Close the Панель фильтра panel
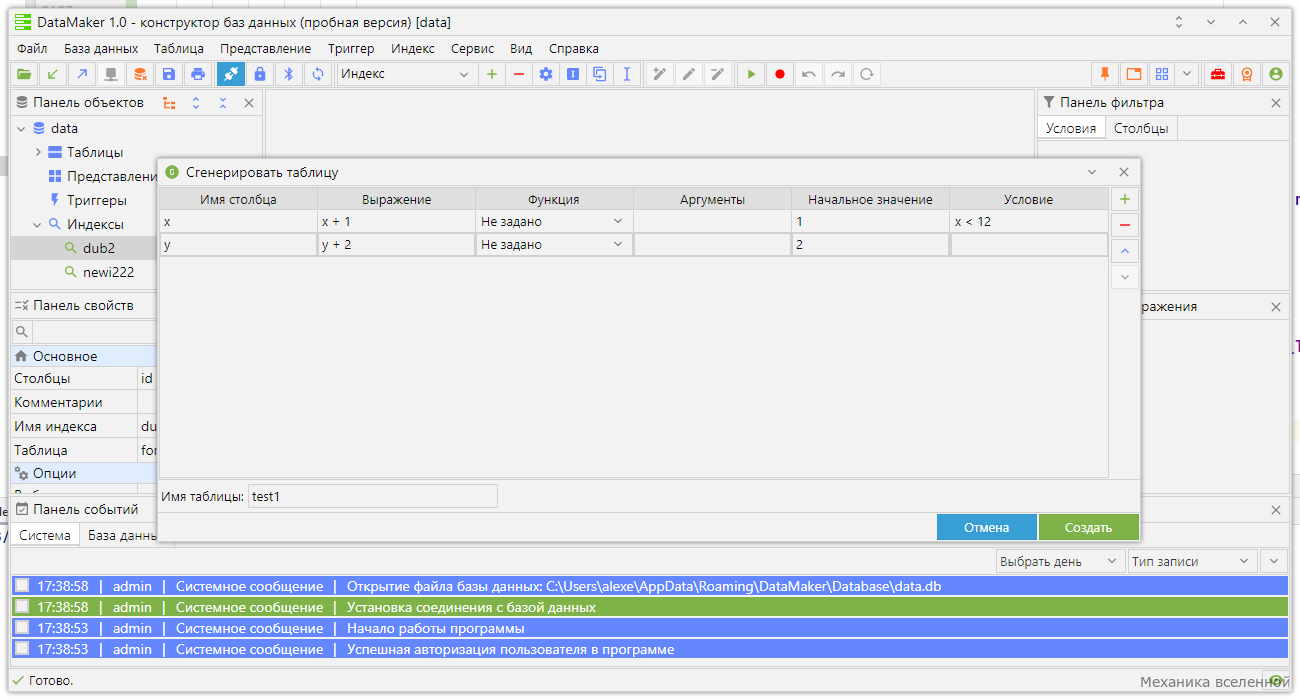Screen dimensions: 1300x700 (x=1276, y=103)
